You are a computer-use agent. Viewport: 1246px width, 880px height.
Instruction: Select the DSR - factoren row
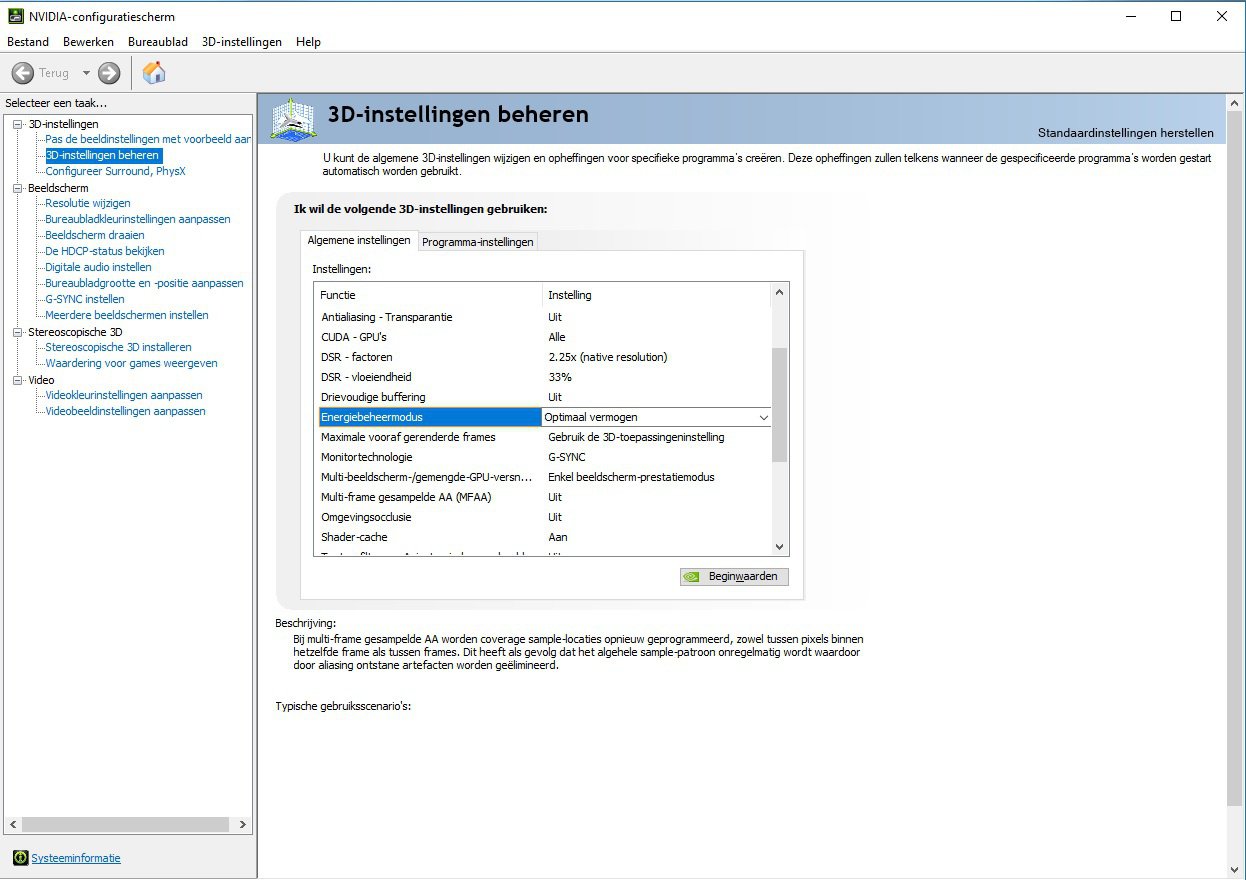544,357
